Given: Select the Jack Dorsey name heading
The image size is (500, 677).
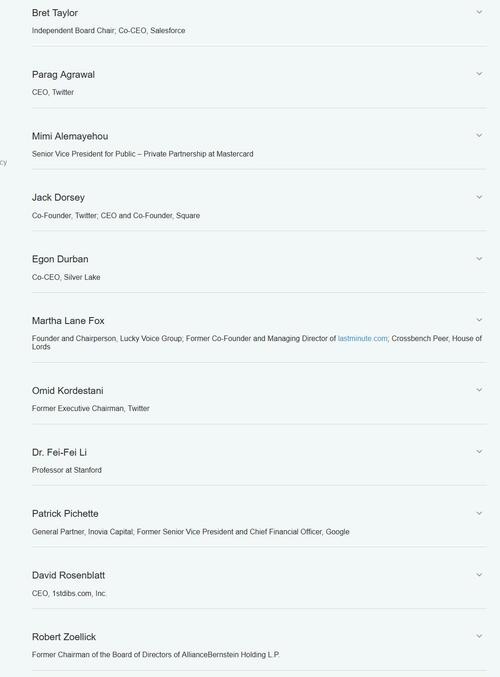Looking at the screenshot, I should coord(58,198).
